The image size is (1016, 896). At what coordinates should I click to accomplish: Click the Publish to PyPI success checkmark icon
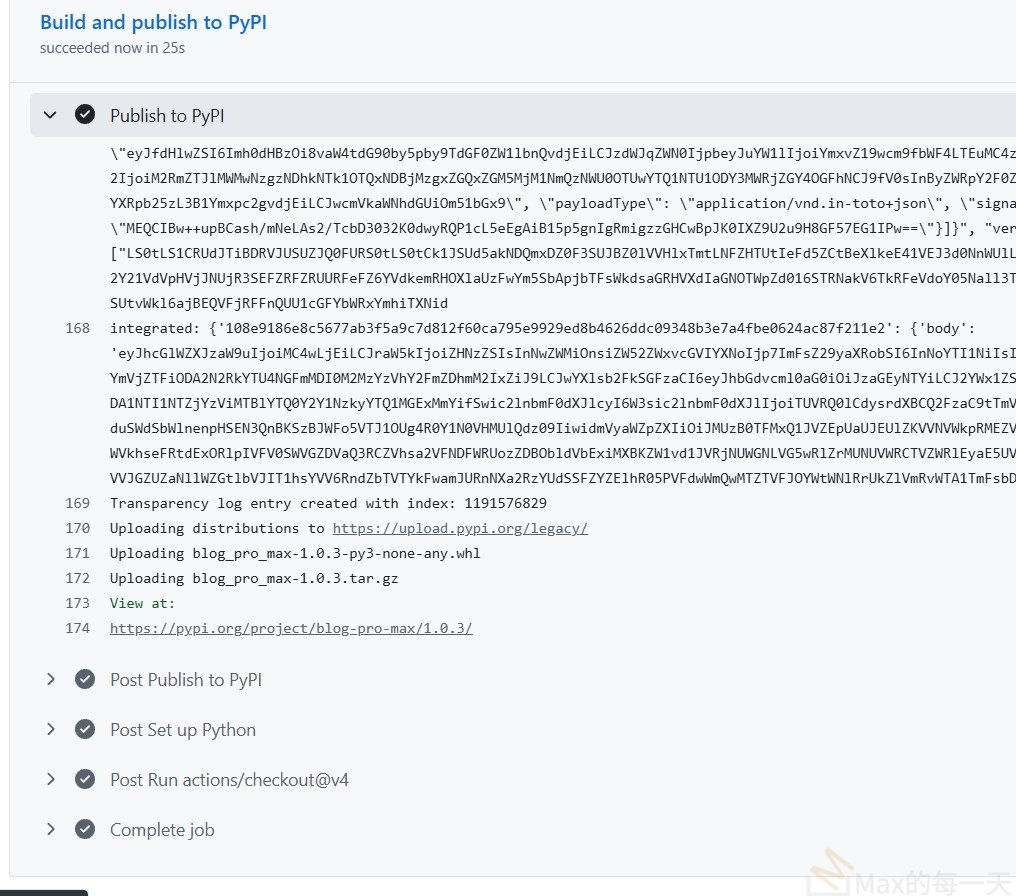pos(85,115)
